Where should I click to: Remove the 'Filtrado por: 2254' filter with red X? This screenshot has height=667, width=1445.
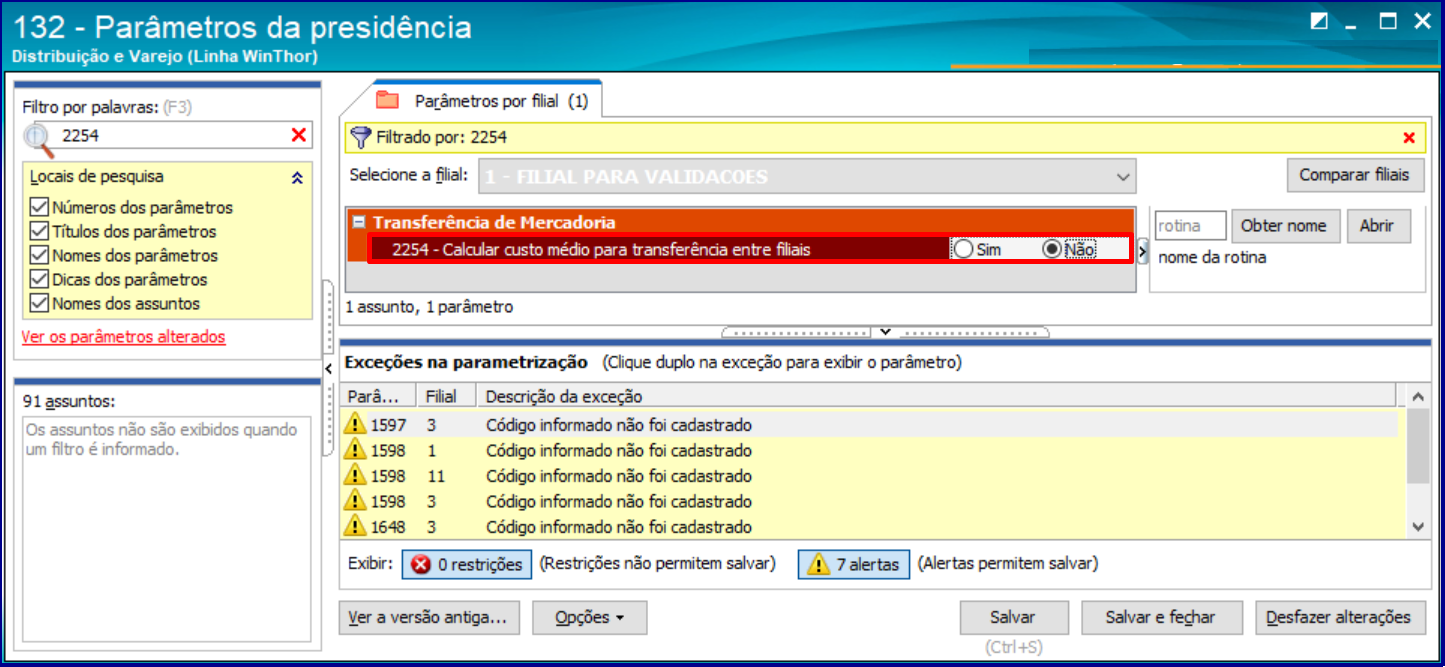[x=1409, y=138]
